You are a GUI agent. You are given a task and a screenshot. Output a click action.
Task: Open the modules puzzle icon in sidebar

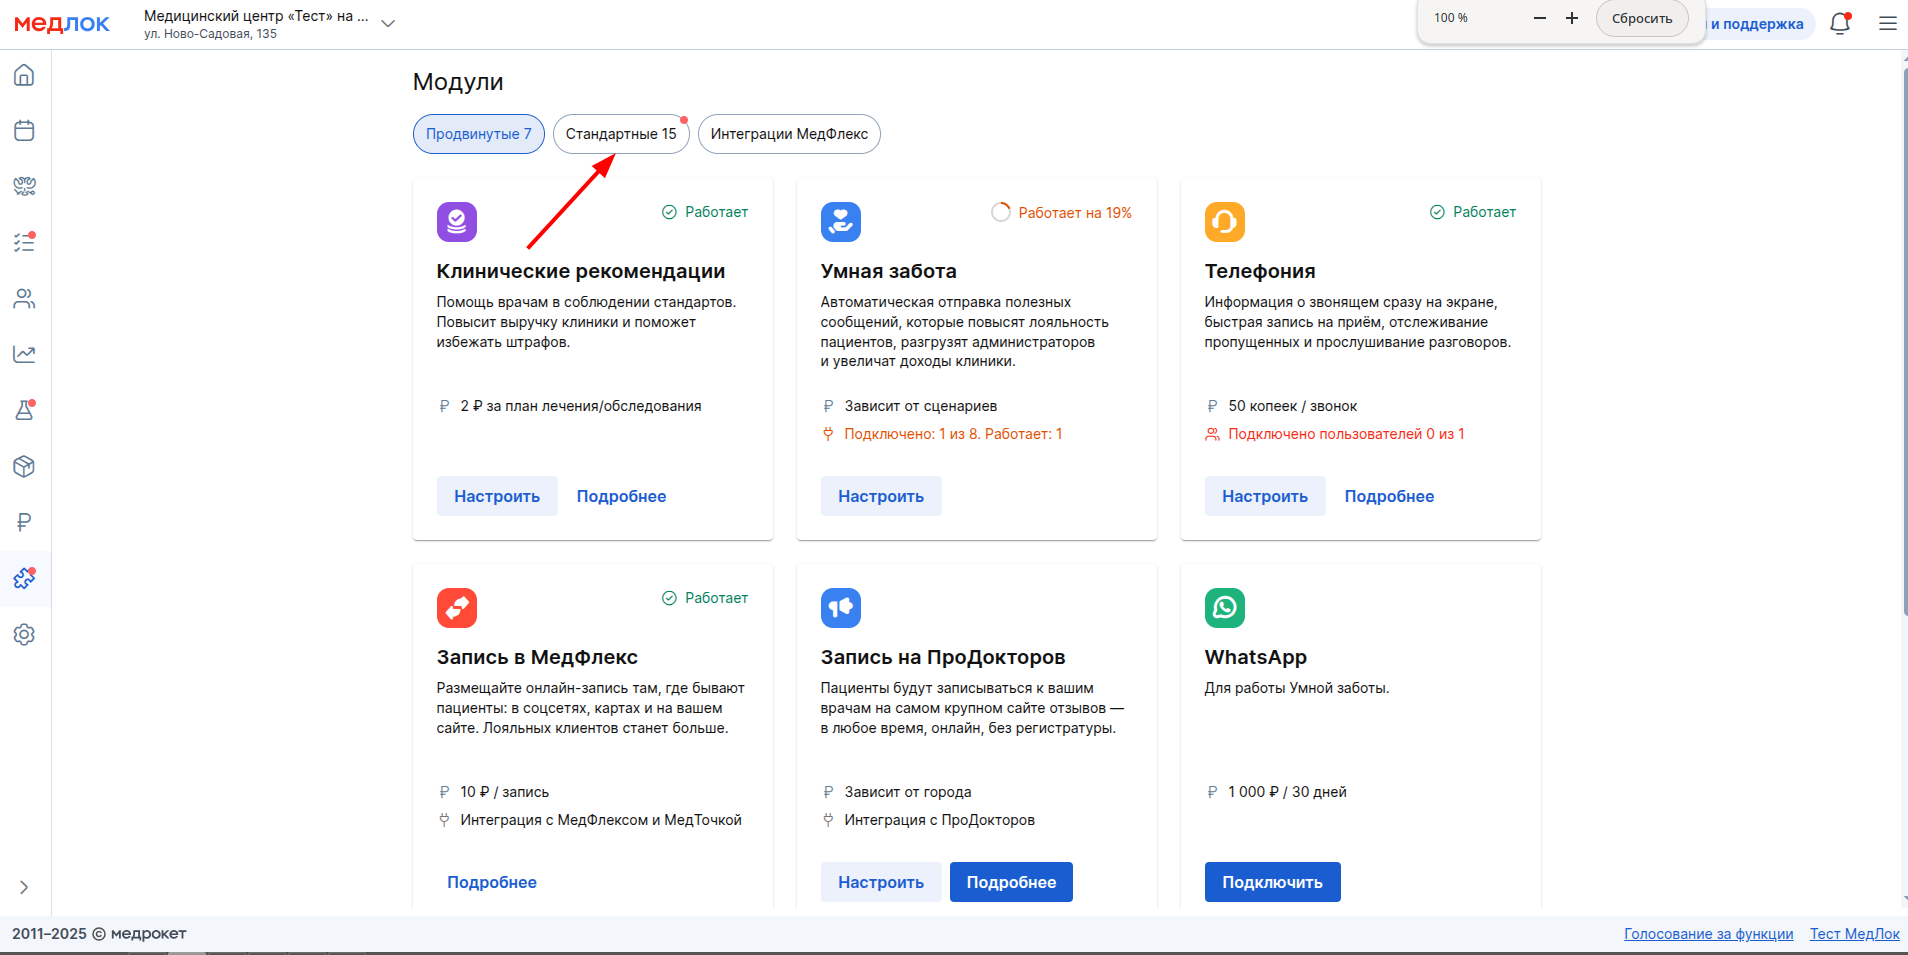tap(24, 578)
